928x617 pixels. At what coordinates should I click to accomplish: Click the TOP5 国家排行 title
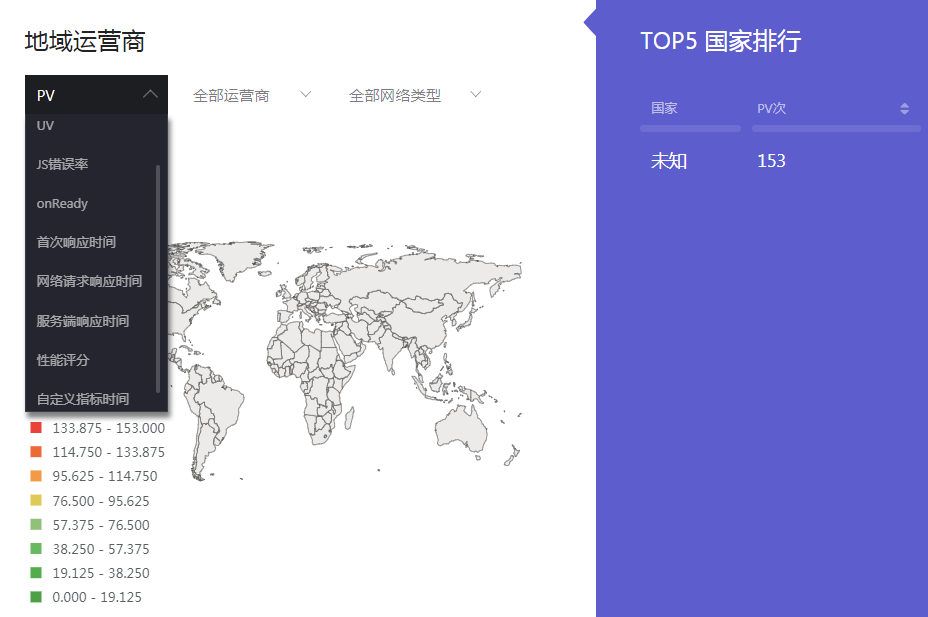(721, 41)
